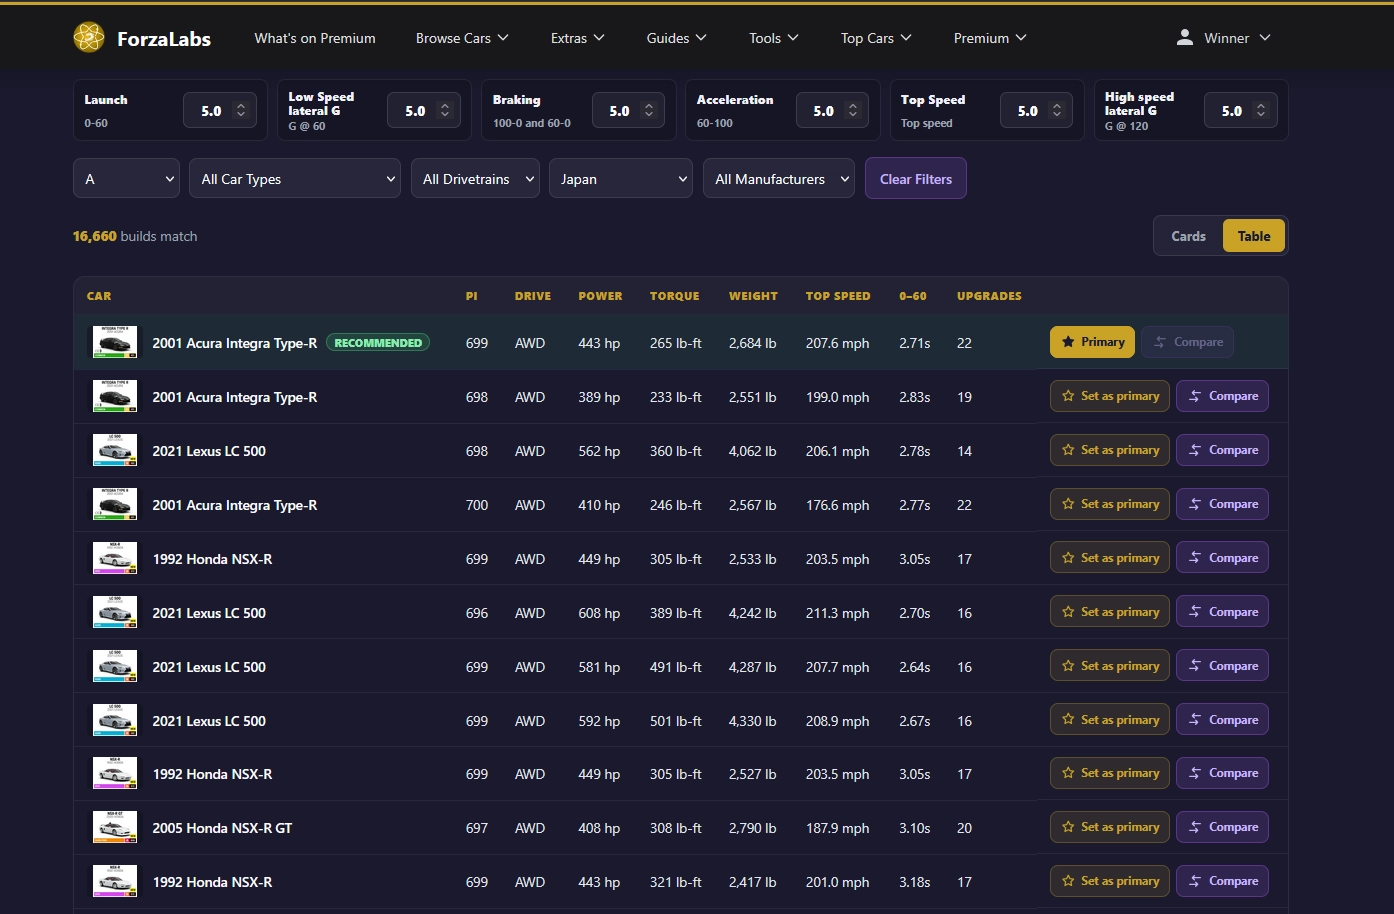Switch the results view to Cards
This screenshot has width=1394, height=914.
[x=1188, y=236]
